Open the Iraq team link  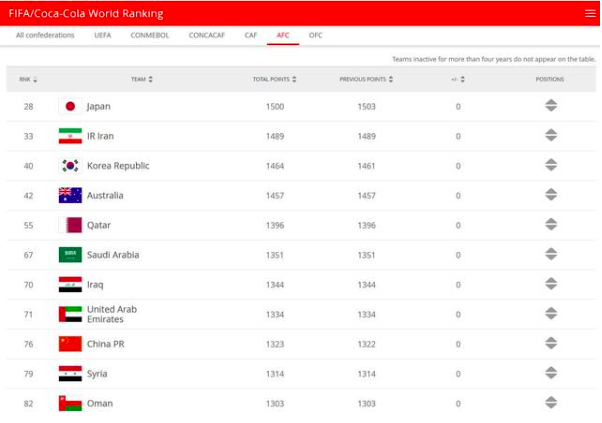(97, 285)
